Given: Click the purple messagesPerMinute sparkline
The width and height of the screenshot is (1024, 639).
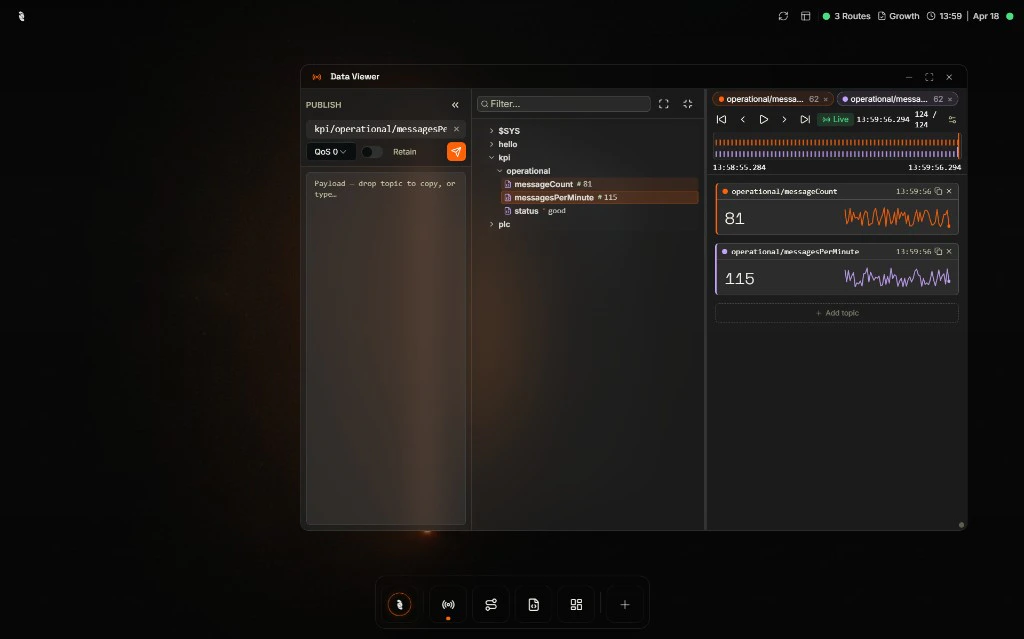Looking at the screenshot, I should (x=897, y=278).
